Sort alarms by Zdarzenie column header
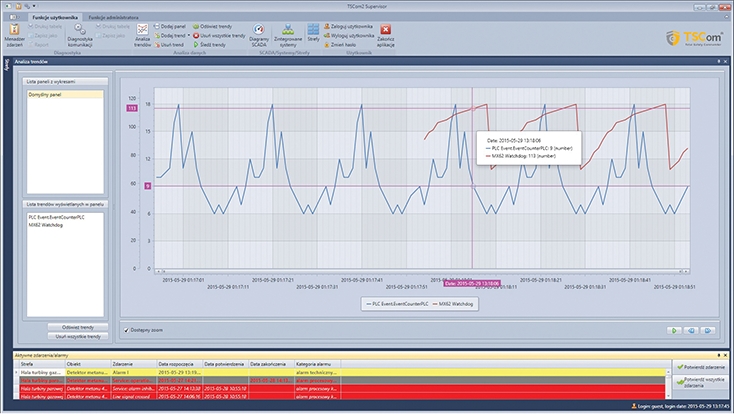Viewport: 734px width, 414px height. [133, 364]
